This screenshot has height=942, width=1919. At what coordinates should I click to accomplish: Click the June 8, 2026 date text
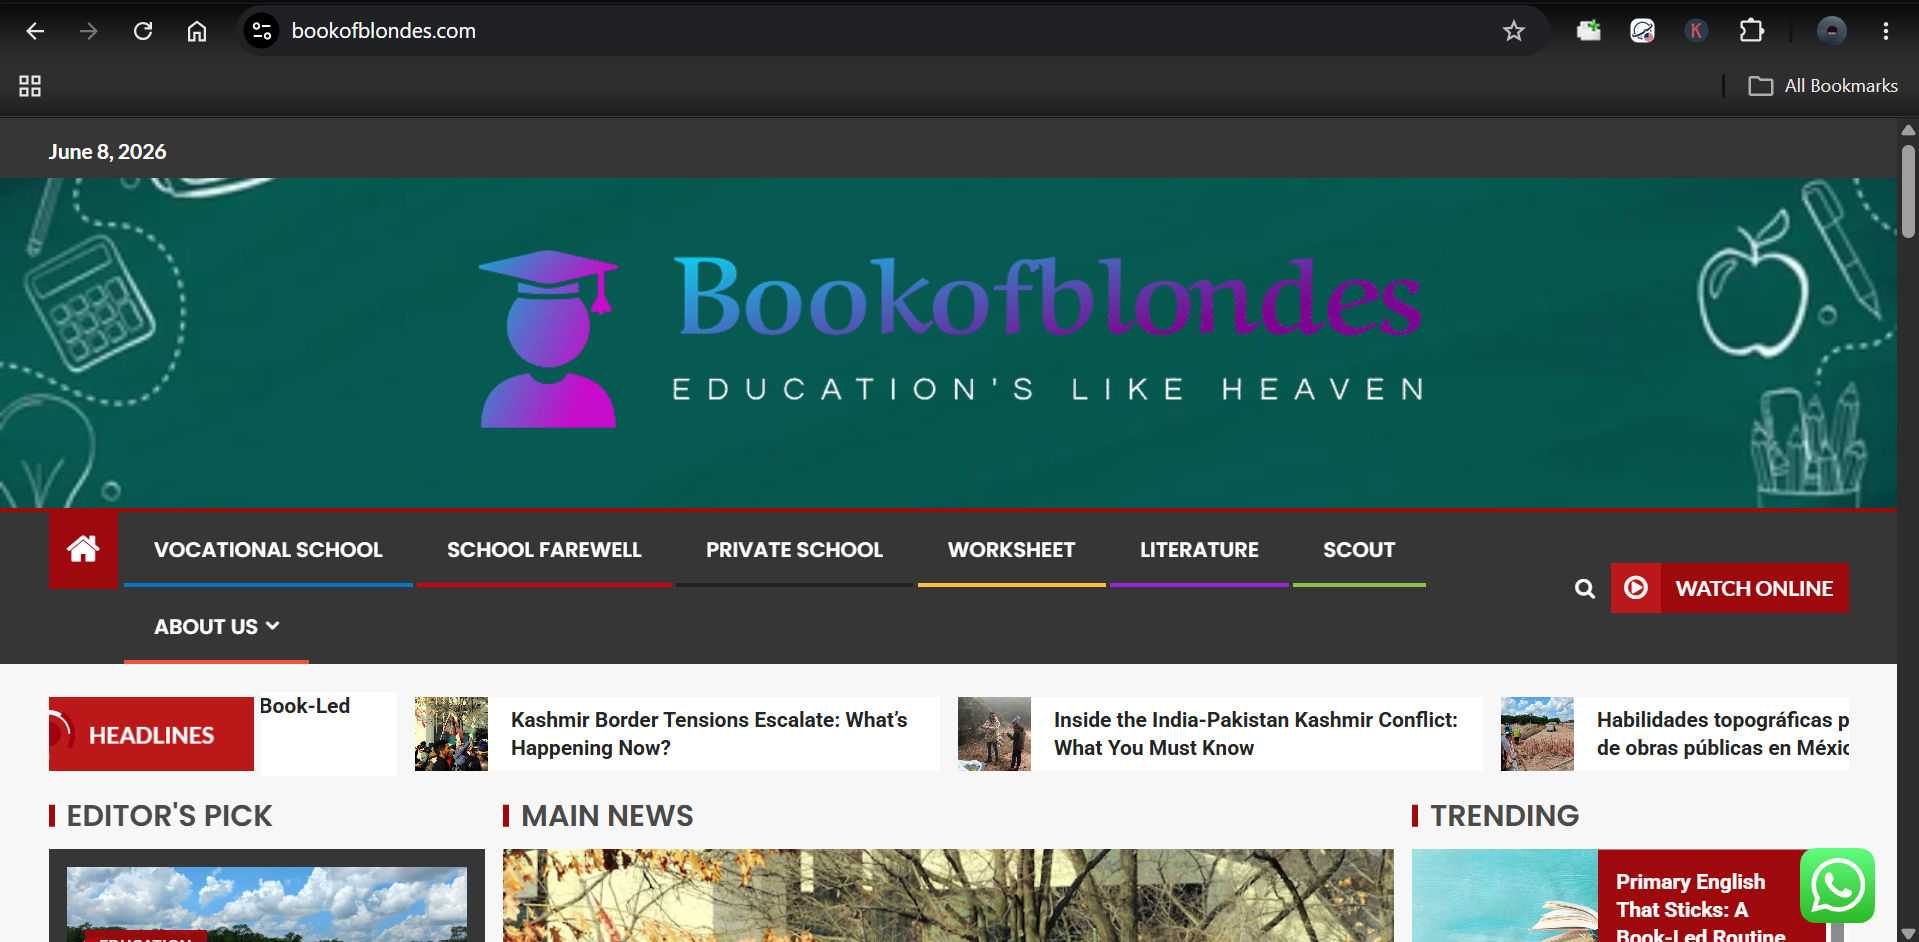pyautogui.click(x=107, y=152)
